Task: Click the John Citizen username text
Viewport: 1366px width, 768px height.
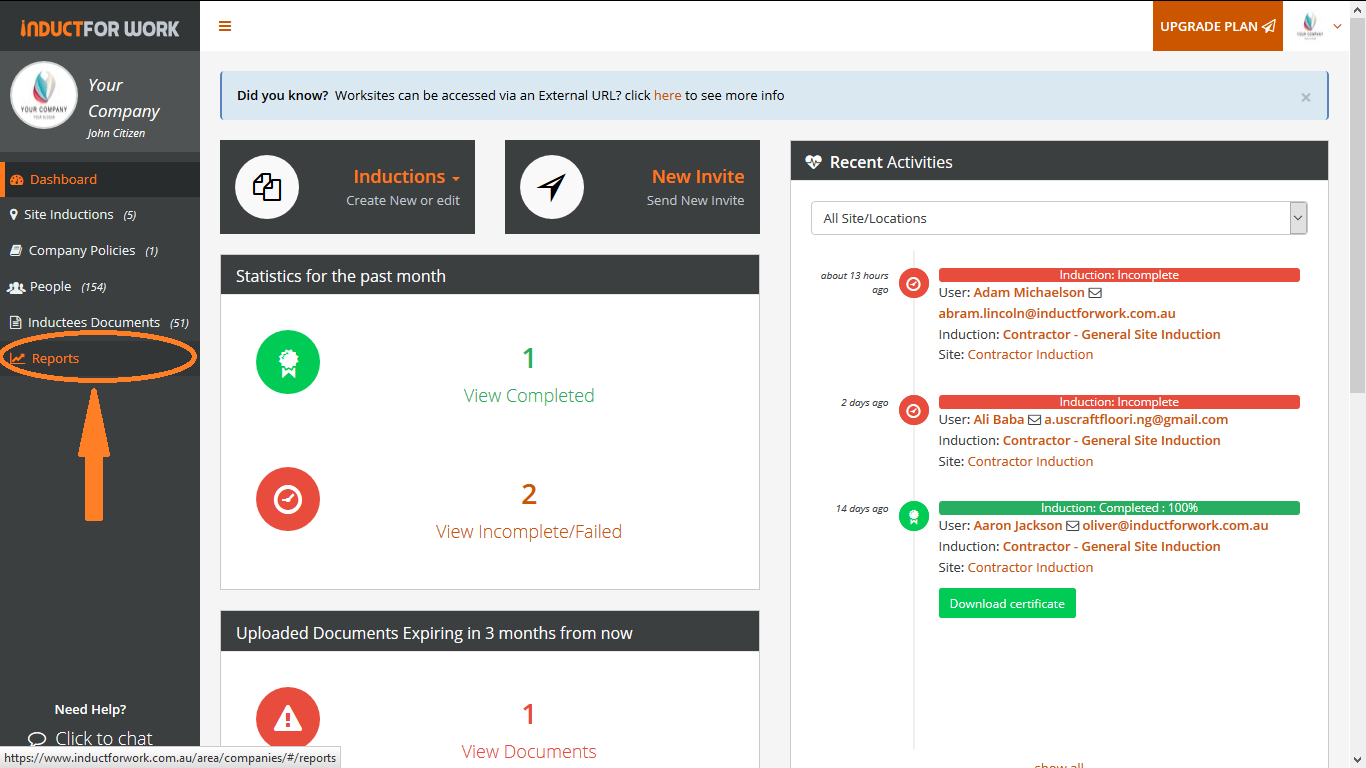Action: coord(116,133)
